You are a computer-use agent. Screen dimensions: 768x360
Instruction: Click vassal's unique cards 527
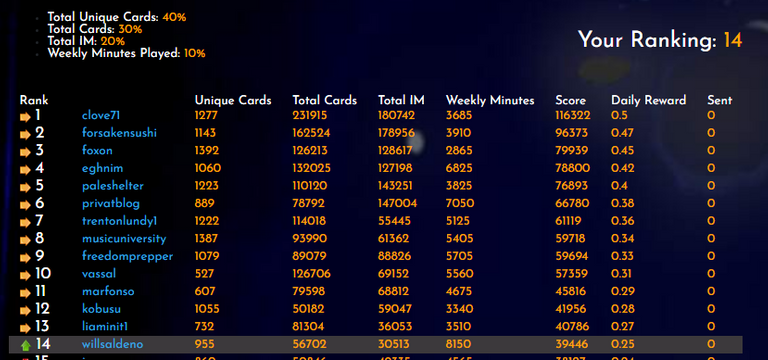click(205, 274)
